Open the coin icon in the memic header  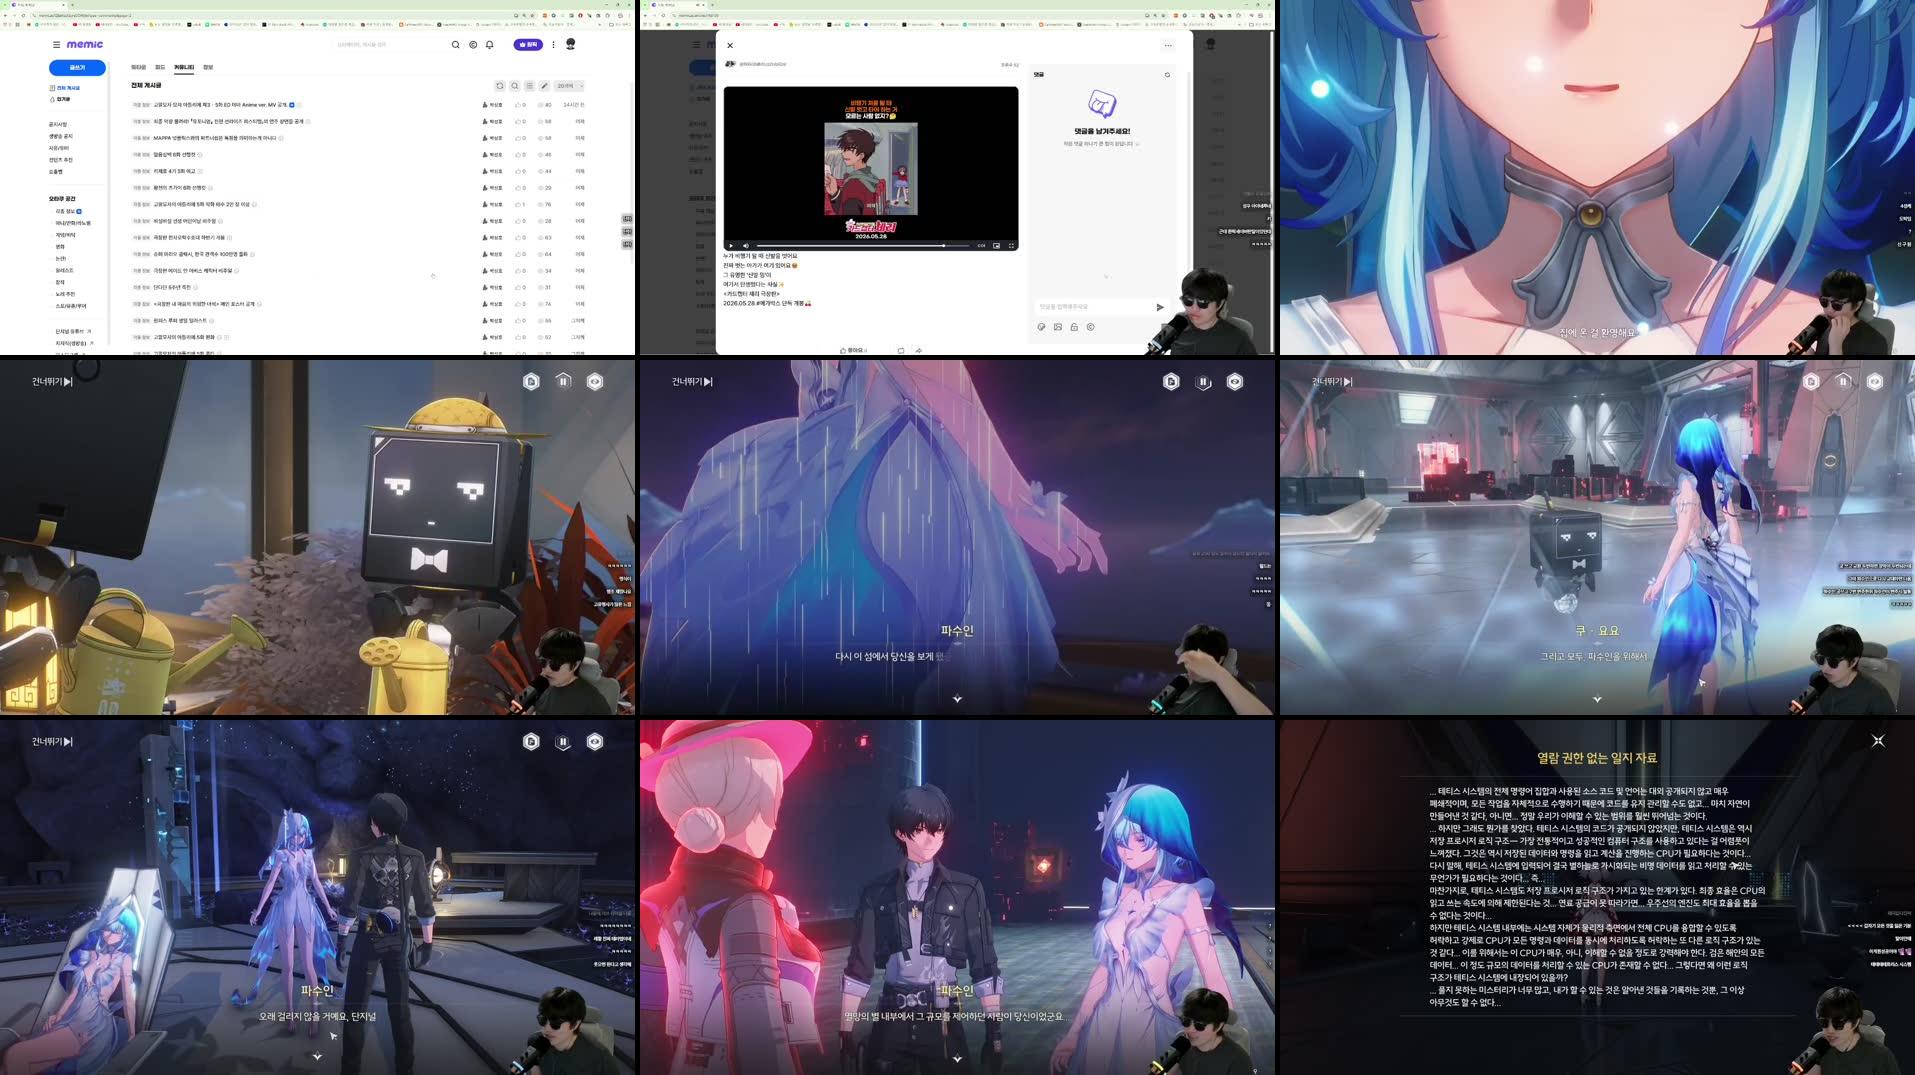473,45
